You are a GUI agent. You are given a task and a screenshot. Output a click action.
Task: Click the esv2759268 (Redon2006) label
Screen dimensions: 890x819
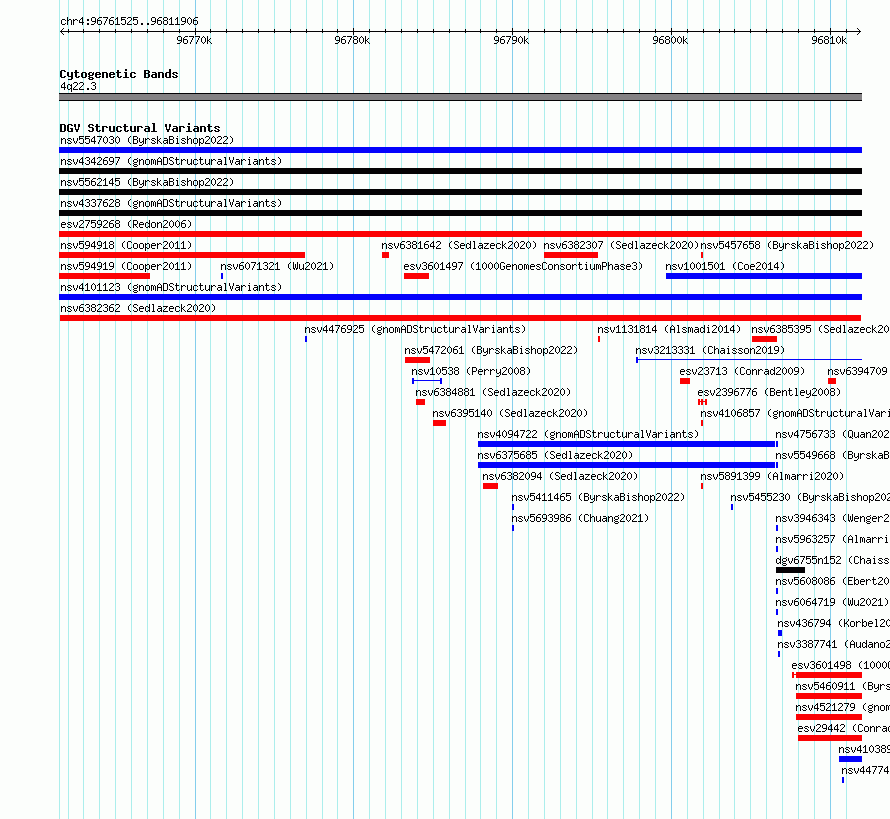(x=126, y=224)
